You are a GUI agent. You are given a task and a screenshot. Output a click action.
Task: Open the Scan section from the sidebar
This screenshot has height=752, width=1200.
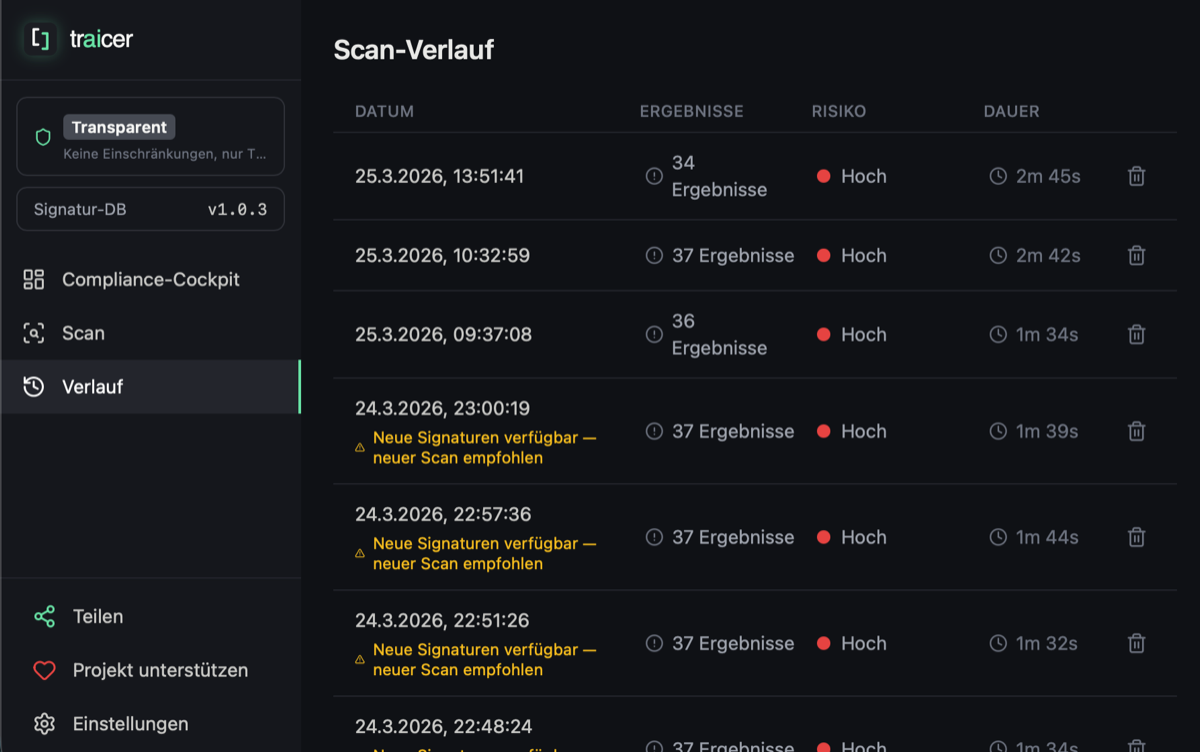pos(85,333)
